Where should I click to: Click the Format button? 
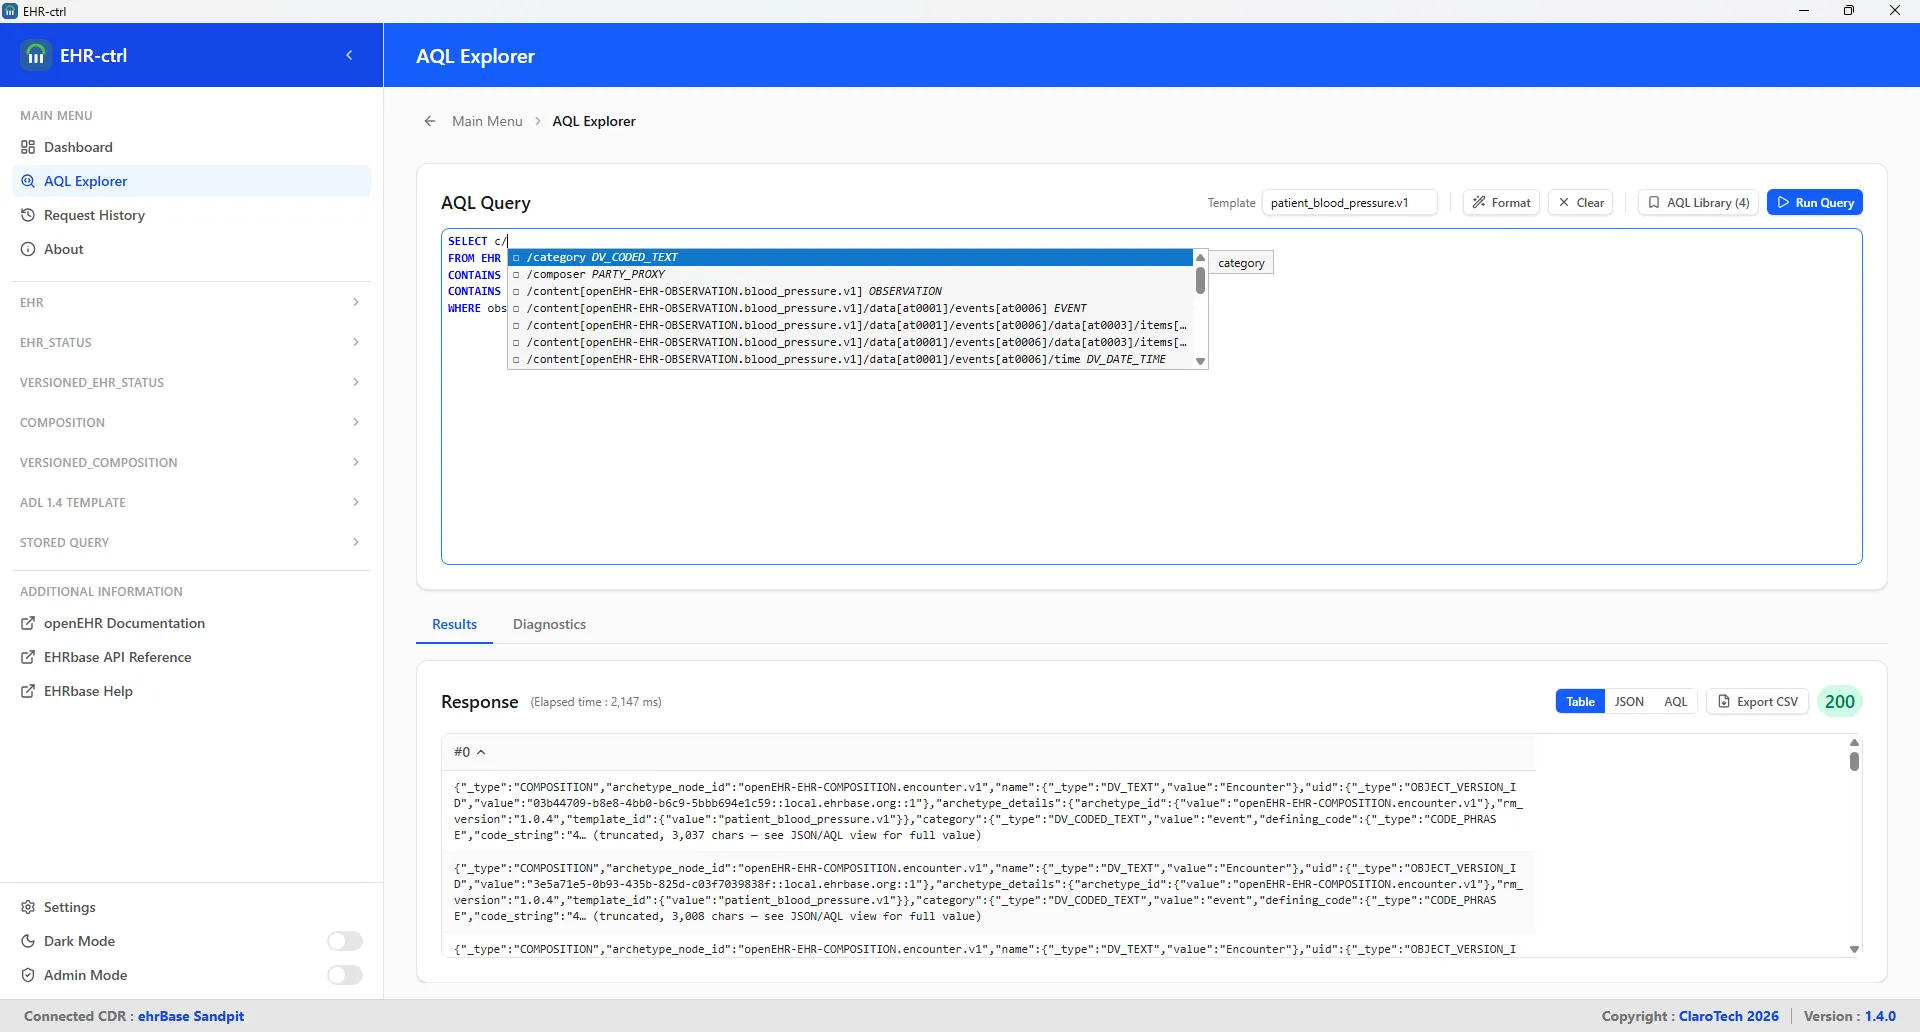click(x=1501, y=202)
